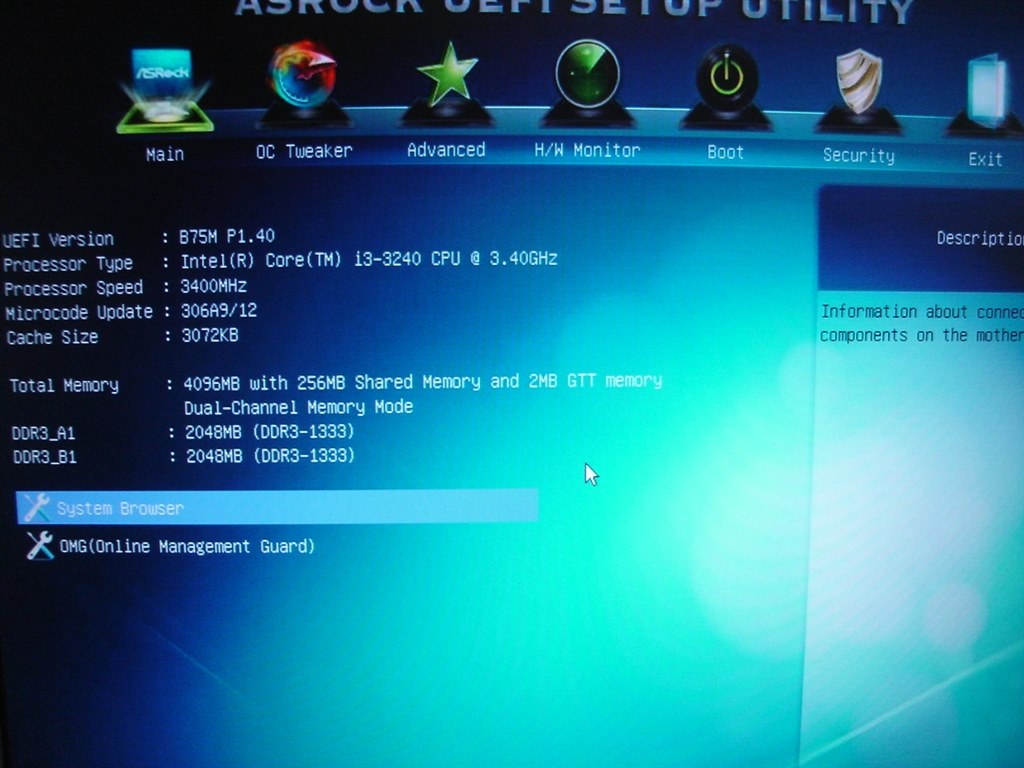Click the UEFI Version label
Screen dimensions: 1024x768
[58, 240]
